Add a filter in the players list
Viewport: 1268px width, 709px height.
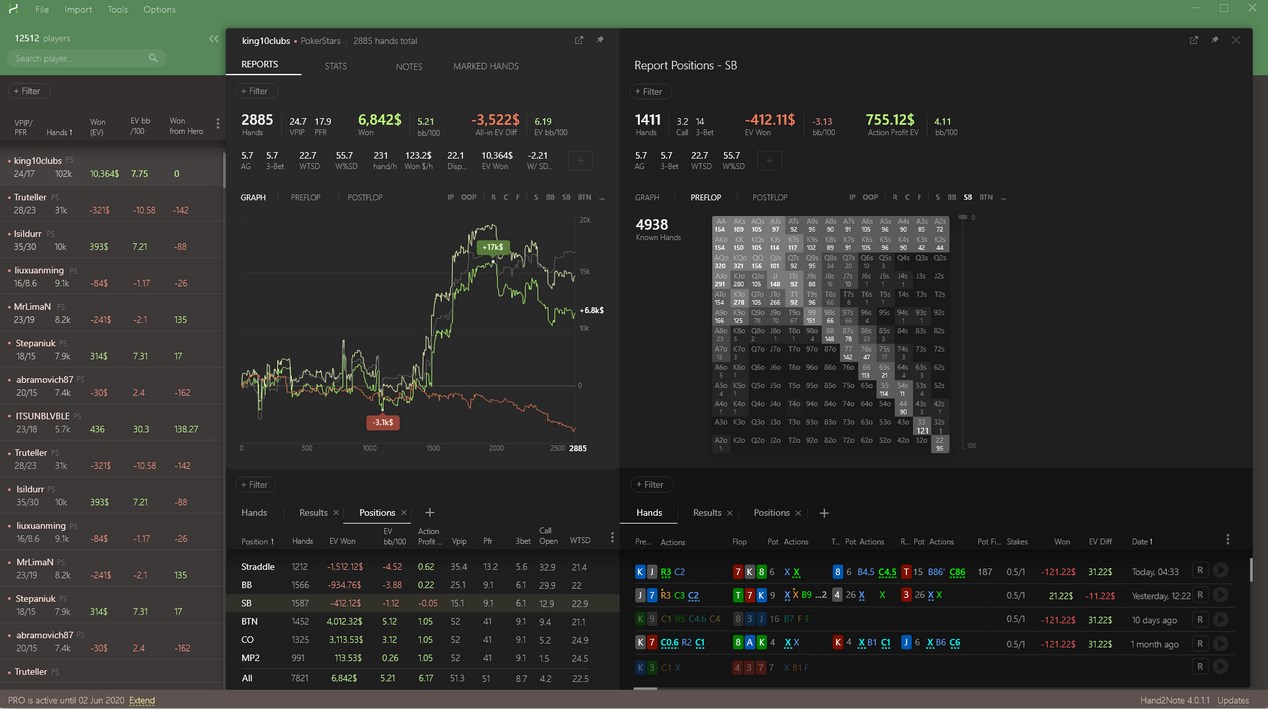27,91
